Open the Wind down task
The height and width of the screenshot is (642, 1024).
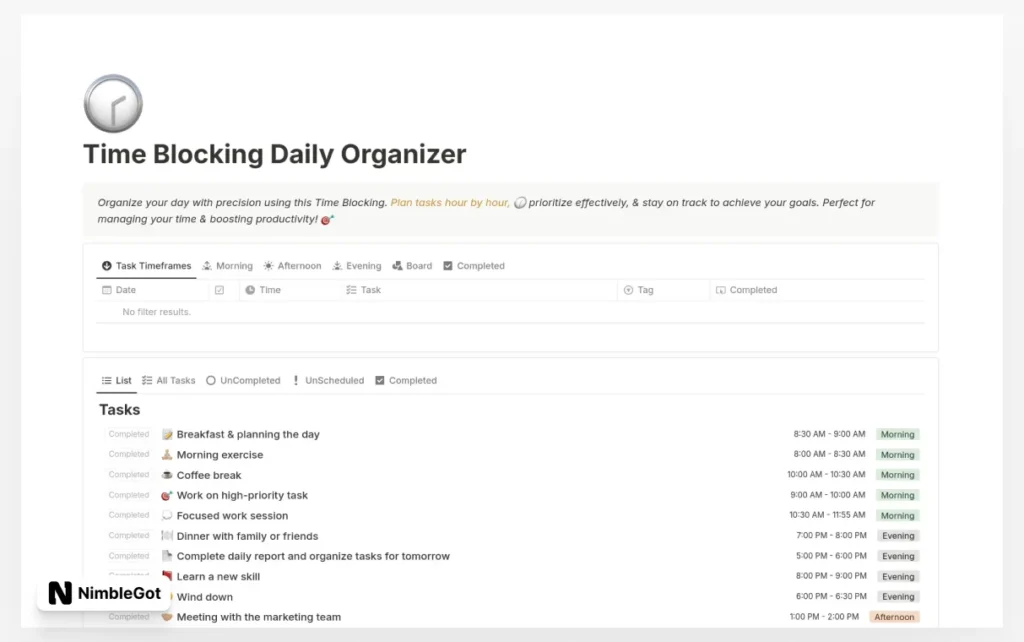pyautogui.click(x=204, y=596)
